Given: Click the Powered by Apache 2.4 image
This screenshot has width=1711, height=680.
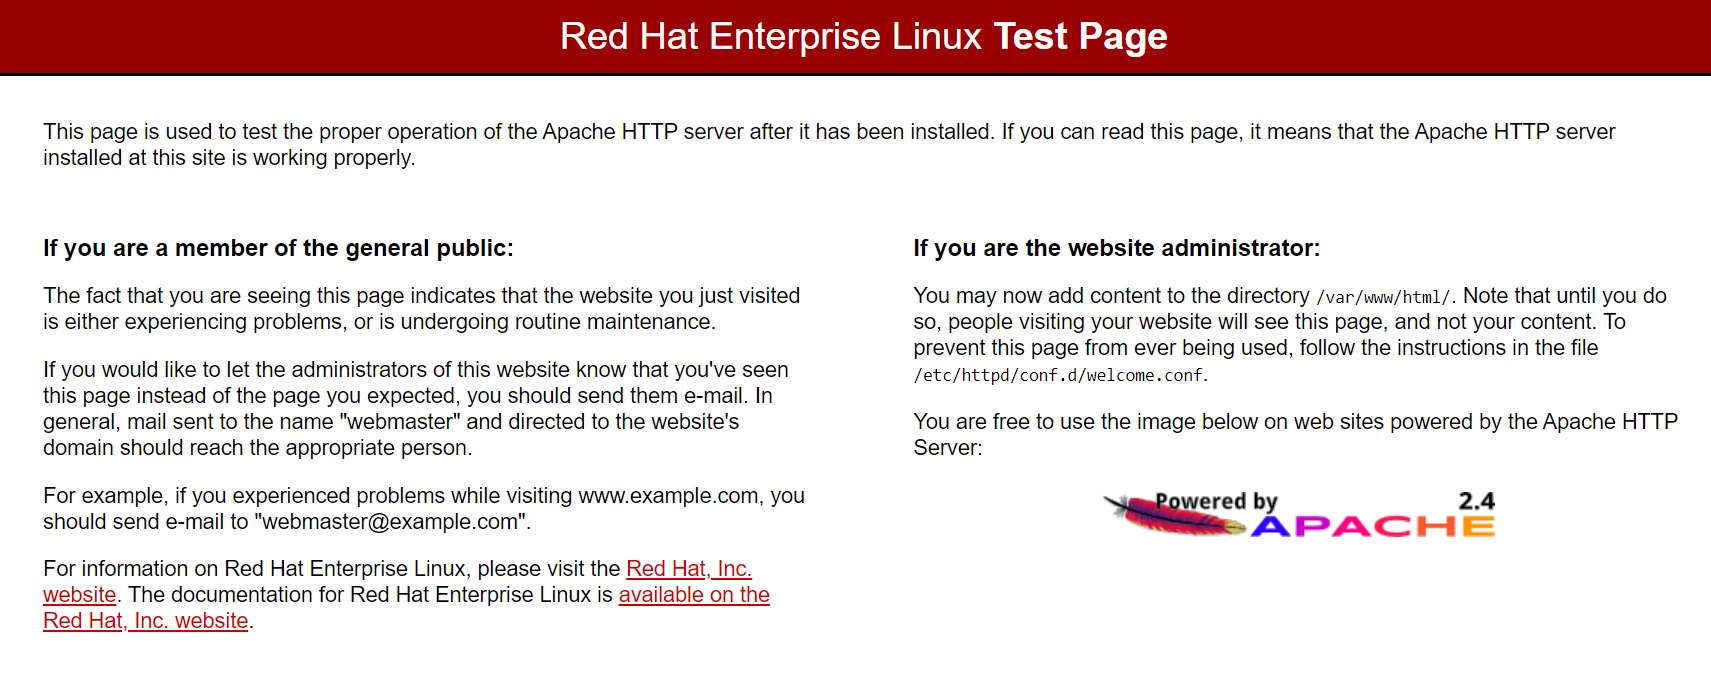Looking at the screenshot, I should coord(1299,514).
